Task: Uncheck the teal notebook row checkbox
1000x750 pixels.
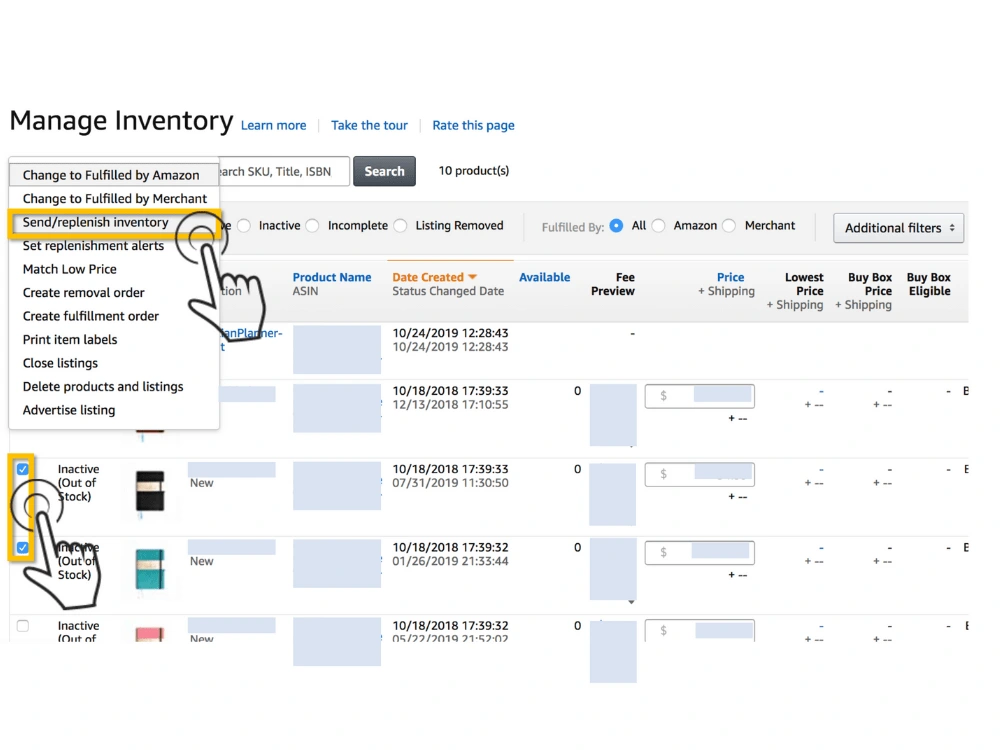Action: [23, 548]
